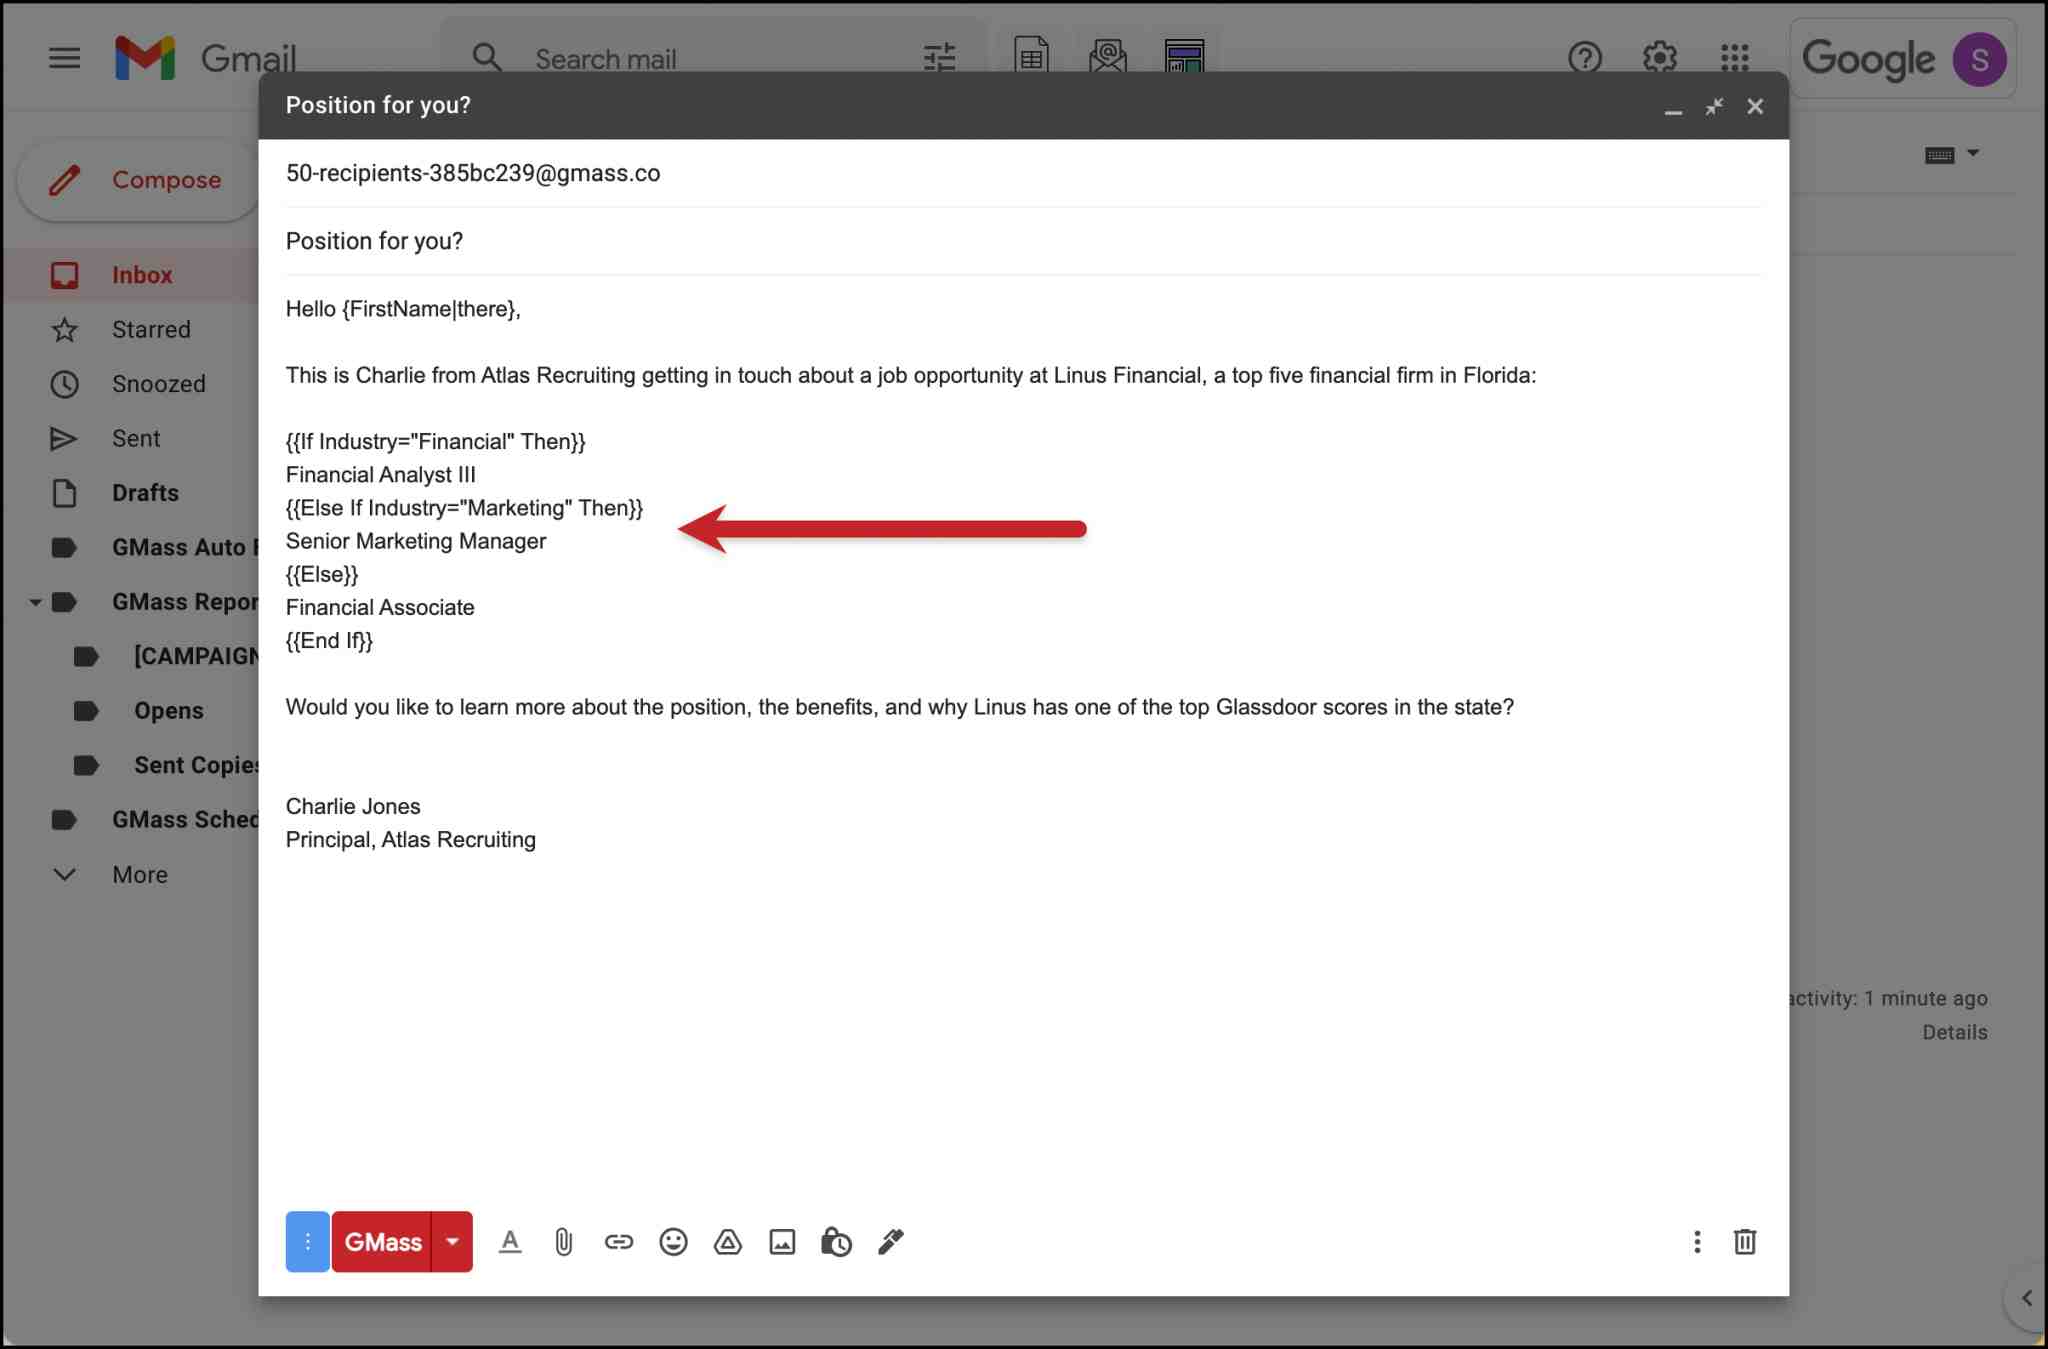Open the GMass send options dropdown arrow
The width and height of the screenshot is (2048, 1349).
[x=451, y=1242]
